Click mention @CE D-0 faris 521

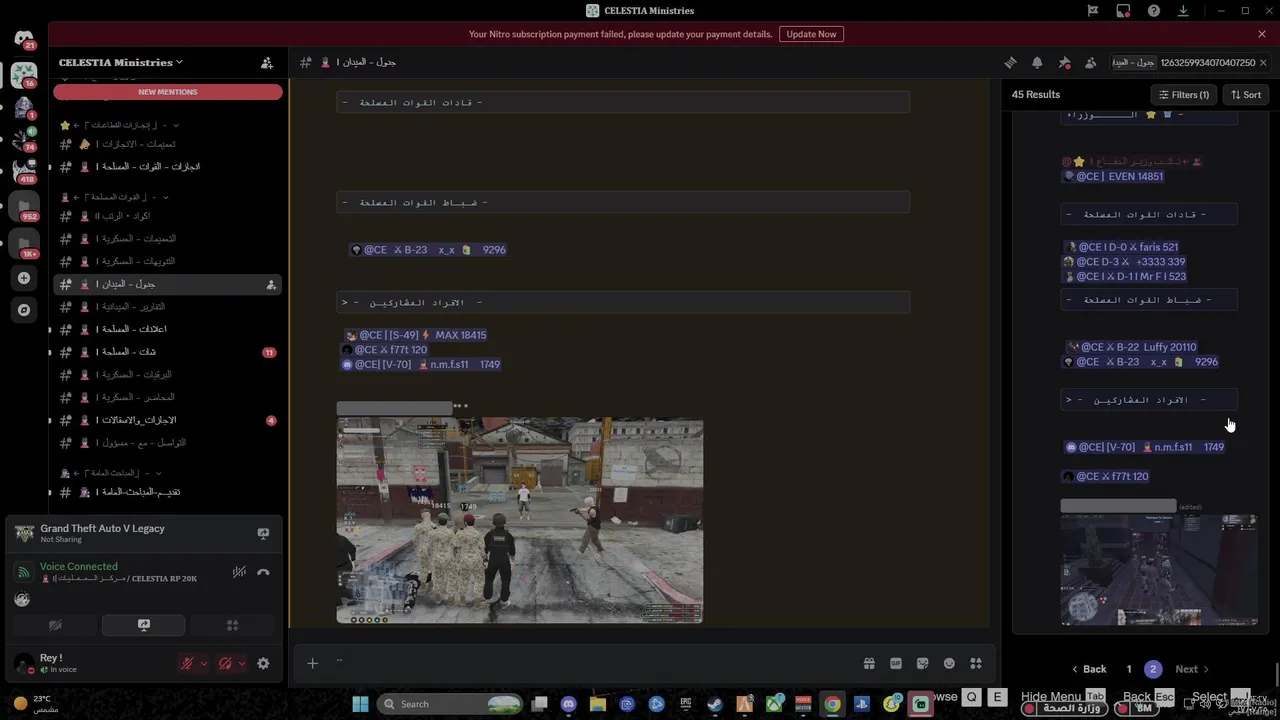coord(1122,247)
